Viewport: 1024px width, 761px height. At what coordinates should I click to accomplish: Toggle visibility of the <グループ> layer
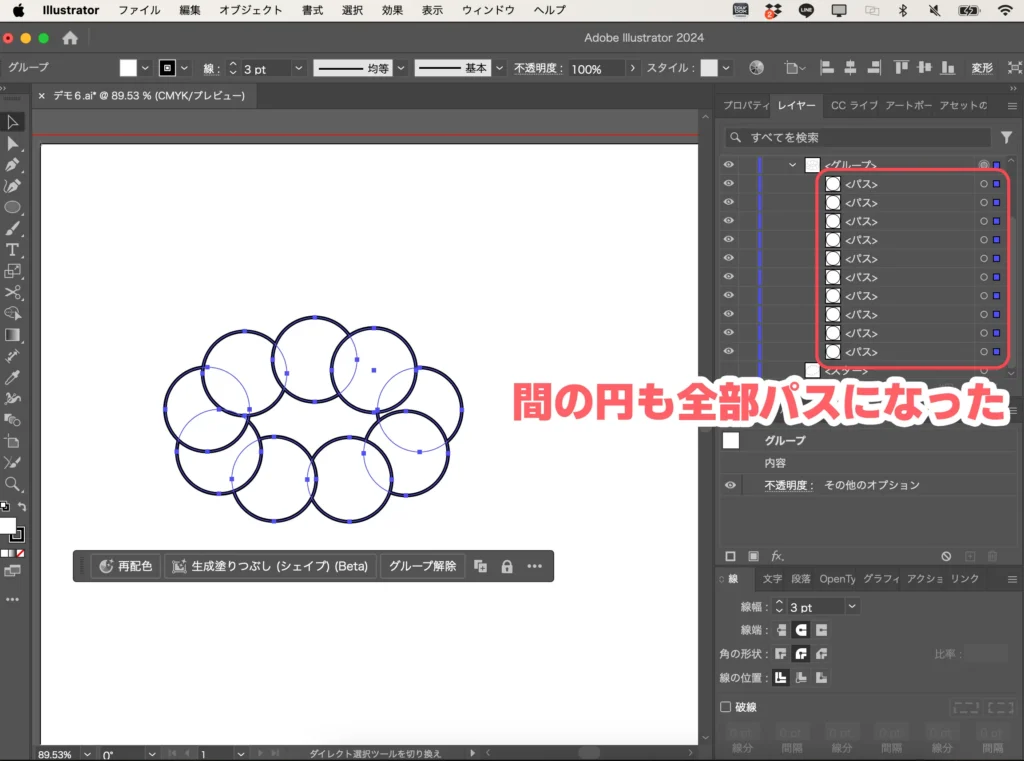tap(729, 165)
